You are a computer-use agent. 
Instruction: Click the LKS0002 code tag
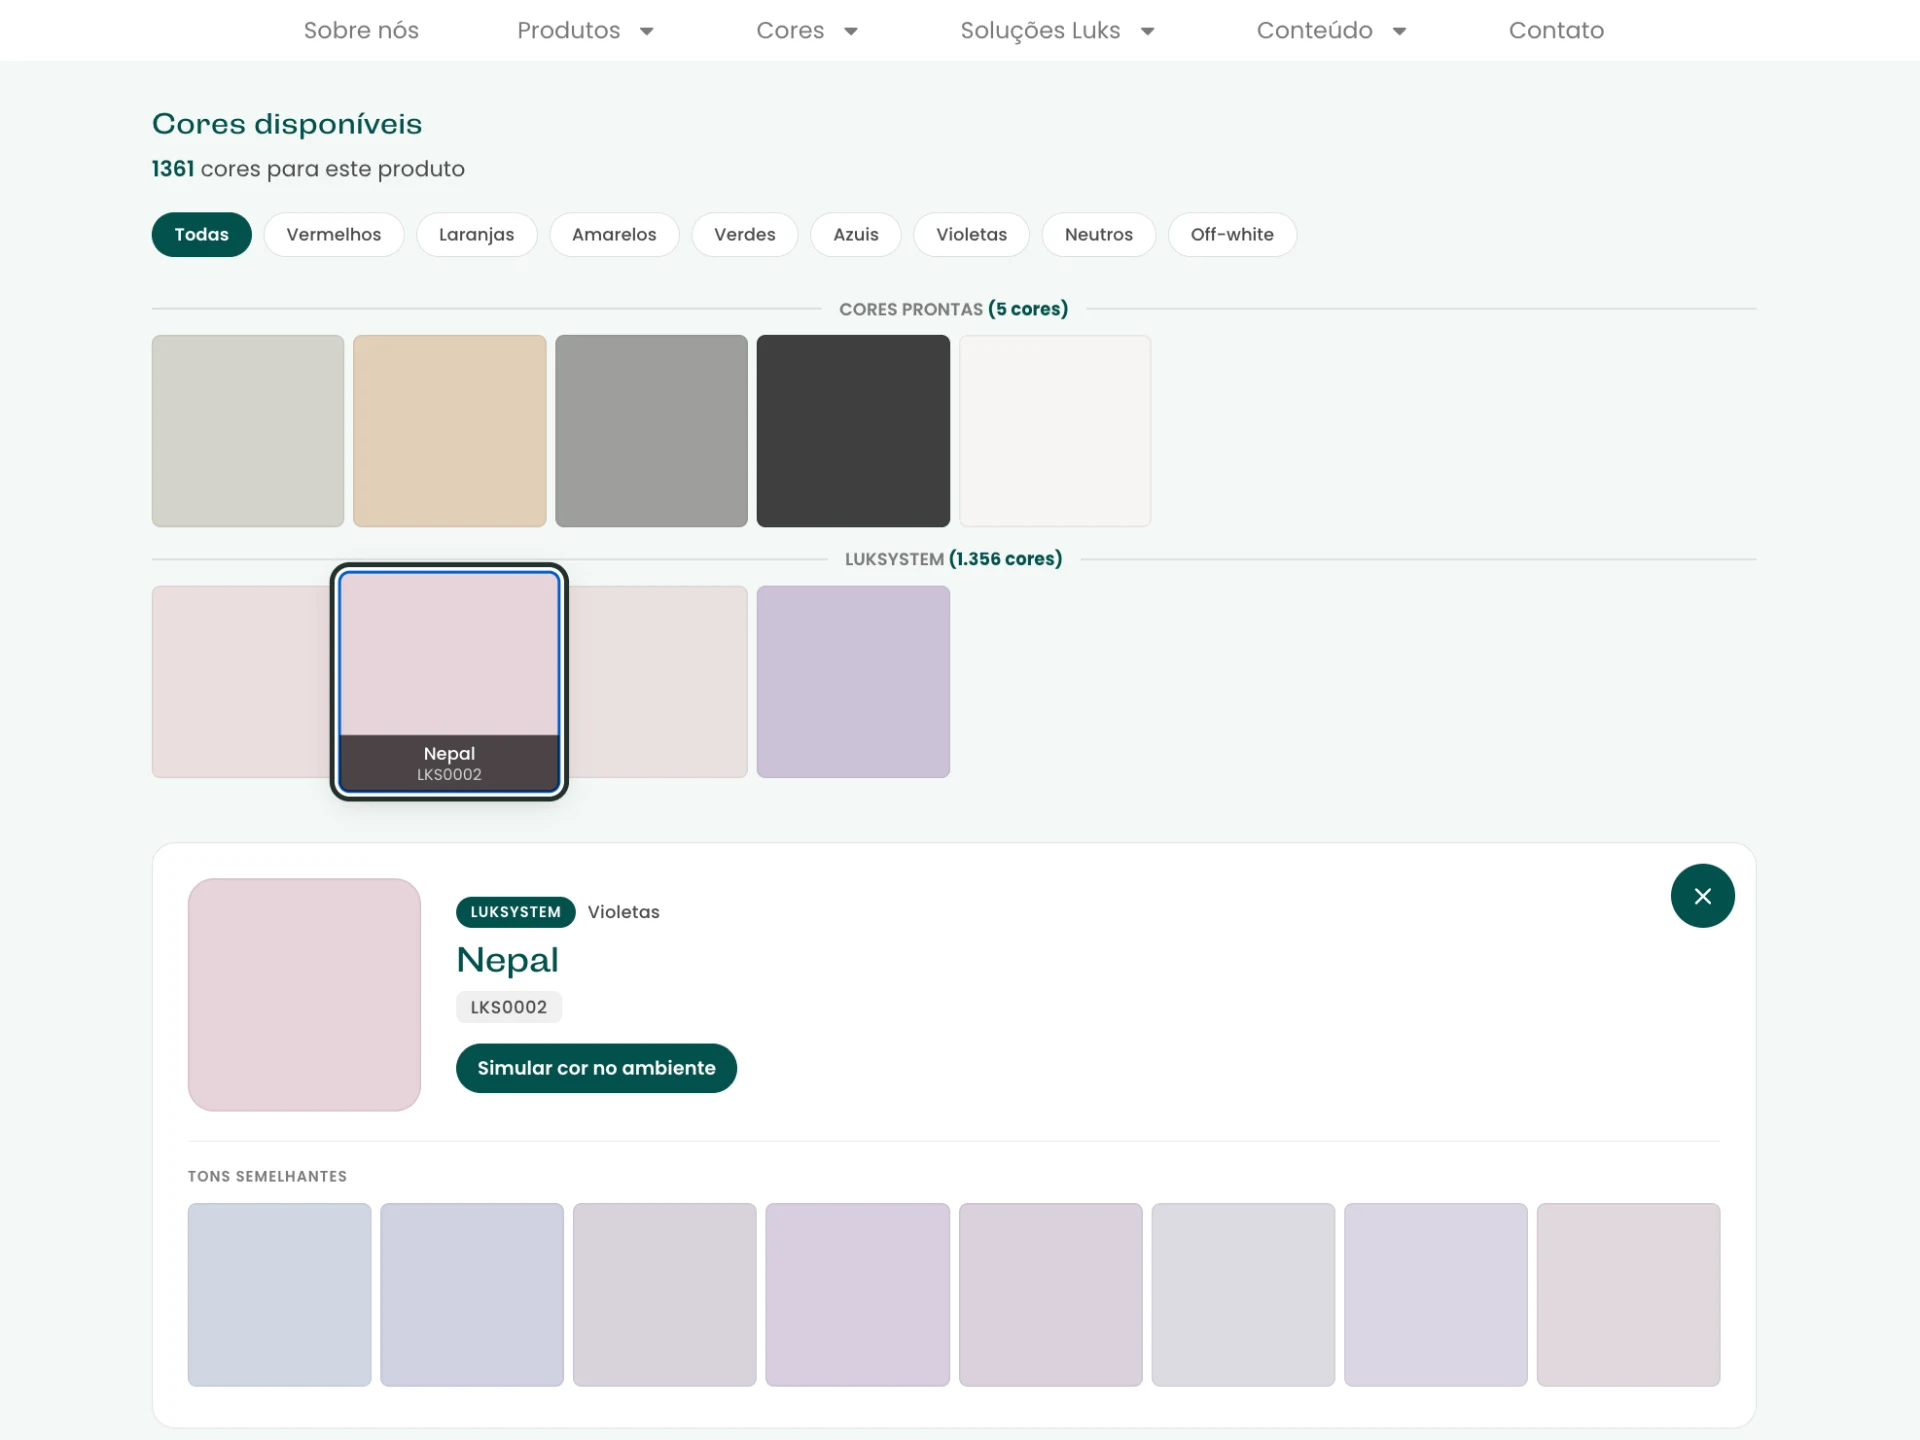click(x=509, y=1007)
